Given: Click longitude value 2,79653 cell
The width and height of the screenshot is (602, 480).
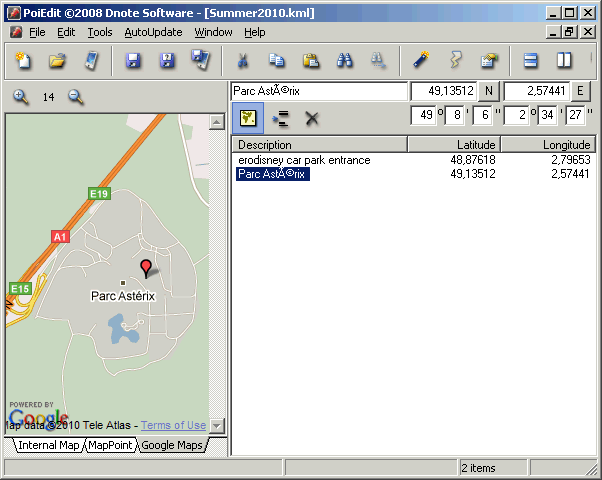Looking at the screenshot, I should tap(571, 160).
